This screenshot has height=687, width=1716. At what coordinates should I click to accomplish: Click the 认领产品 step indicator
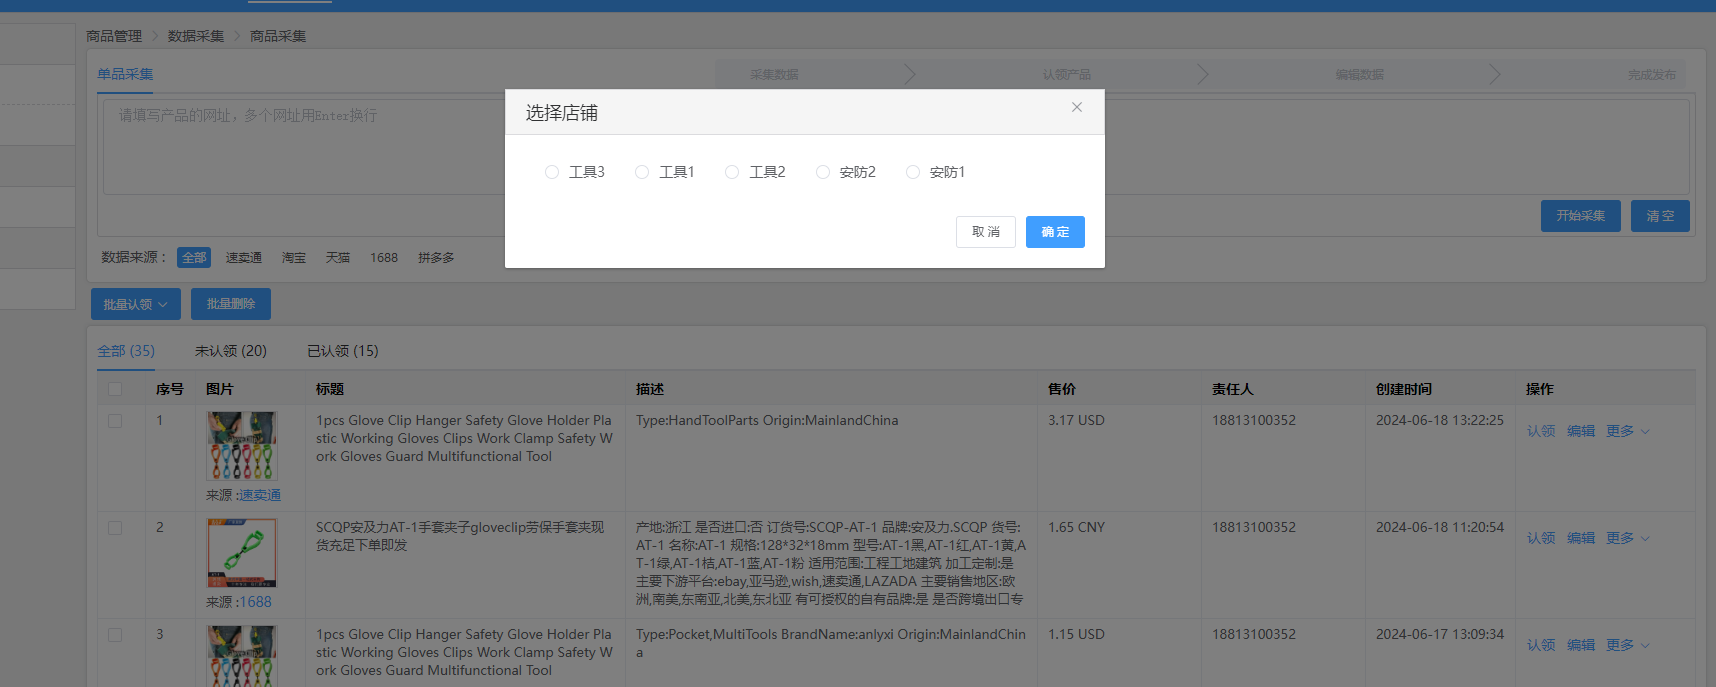click(x=1067, y=74)
